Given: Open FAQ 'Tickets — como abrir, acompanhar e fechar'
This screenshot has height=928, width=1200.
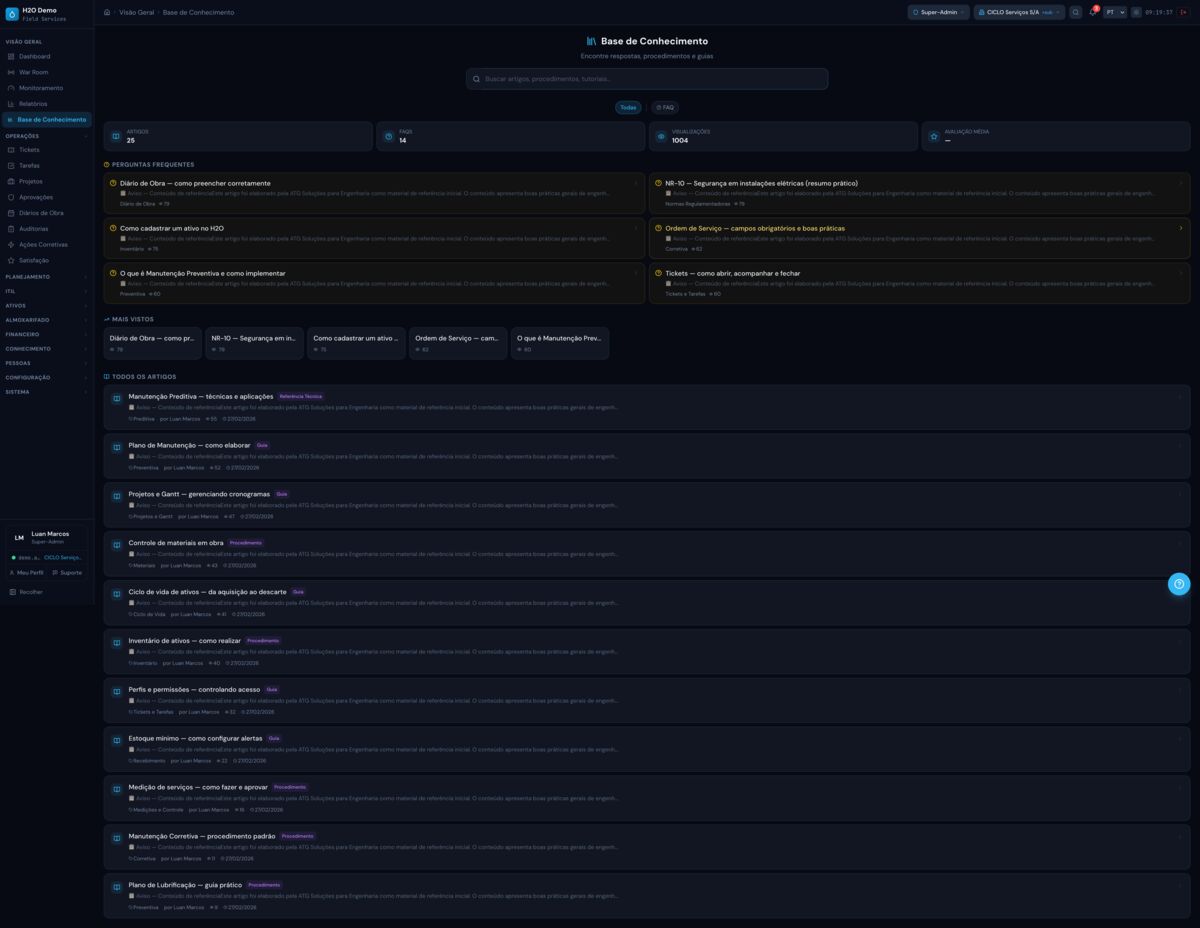Looking at the screenshot, I should pyautogui.click(x=920, y=283).
